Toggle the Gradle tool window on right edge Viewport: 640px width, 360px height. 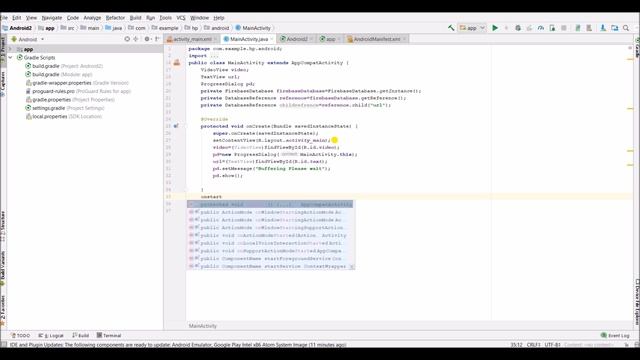coord(637,47)
